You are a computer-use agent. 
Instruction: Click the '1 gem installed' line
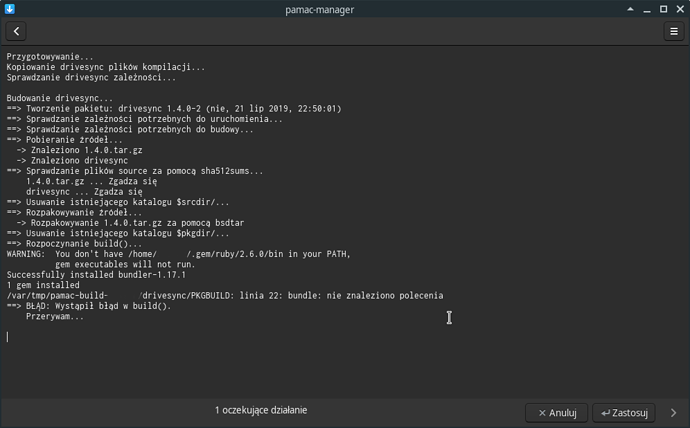pos(43,285)
